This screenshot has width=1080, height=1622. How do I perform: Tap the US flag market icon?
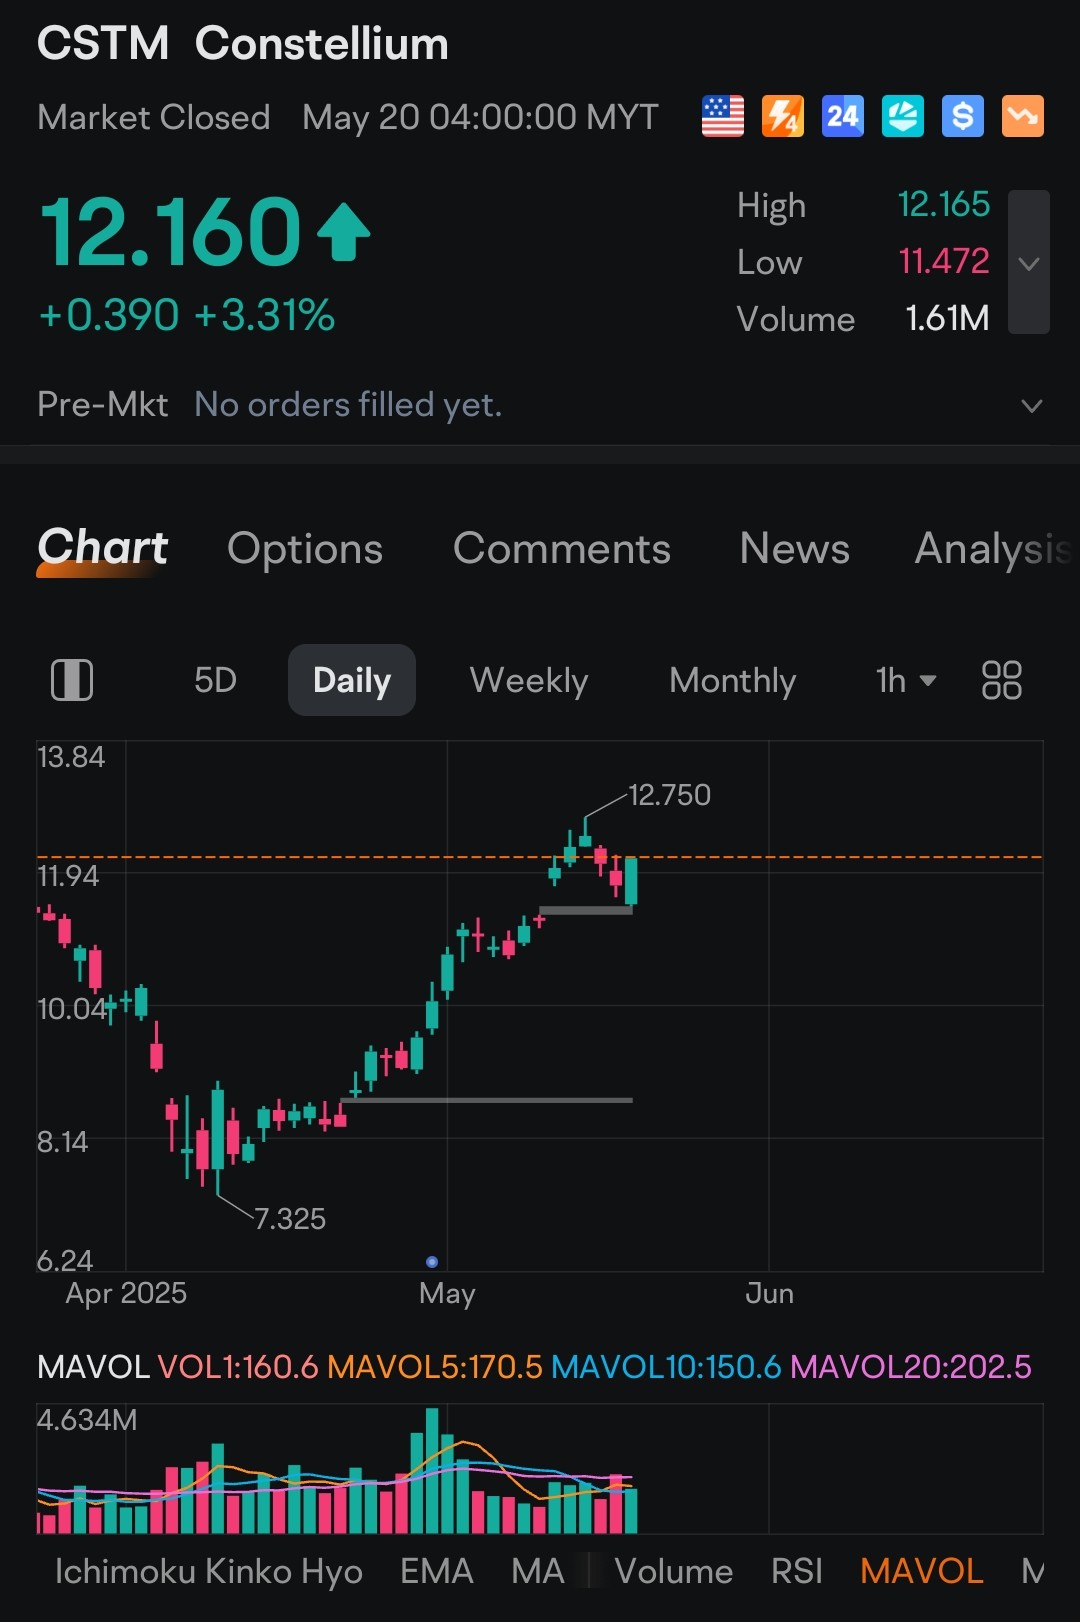point(723,117)
